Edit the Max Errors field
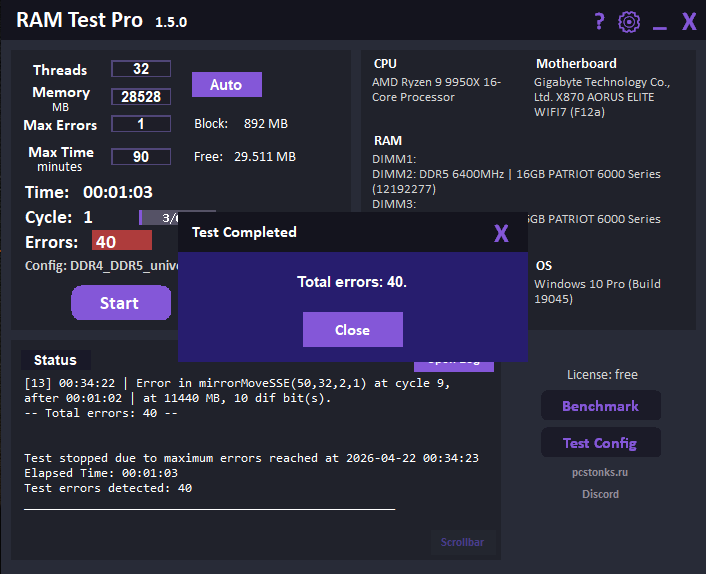 click(141, 124)
